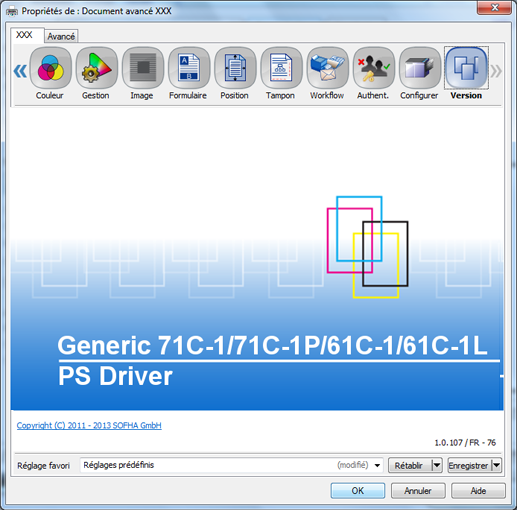
Task: Open the SOFHA GmbH copyright link
Action: pyautogui.click(x=89, y=425)
